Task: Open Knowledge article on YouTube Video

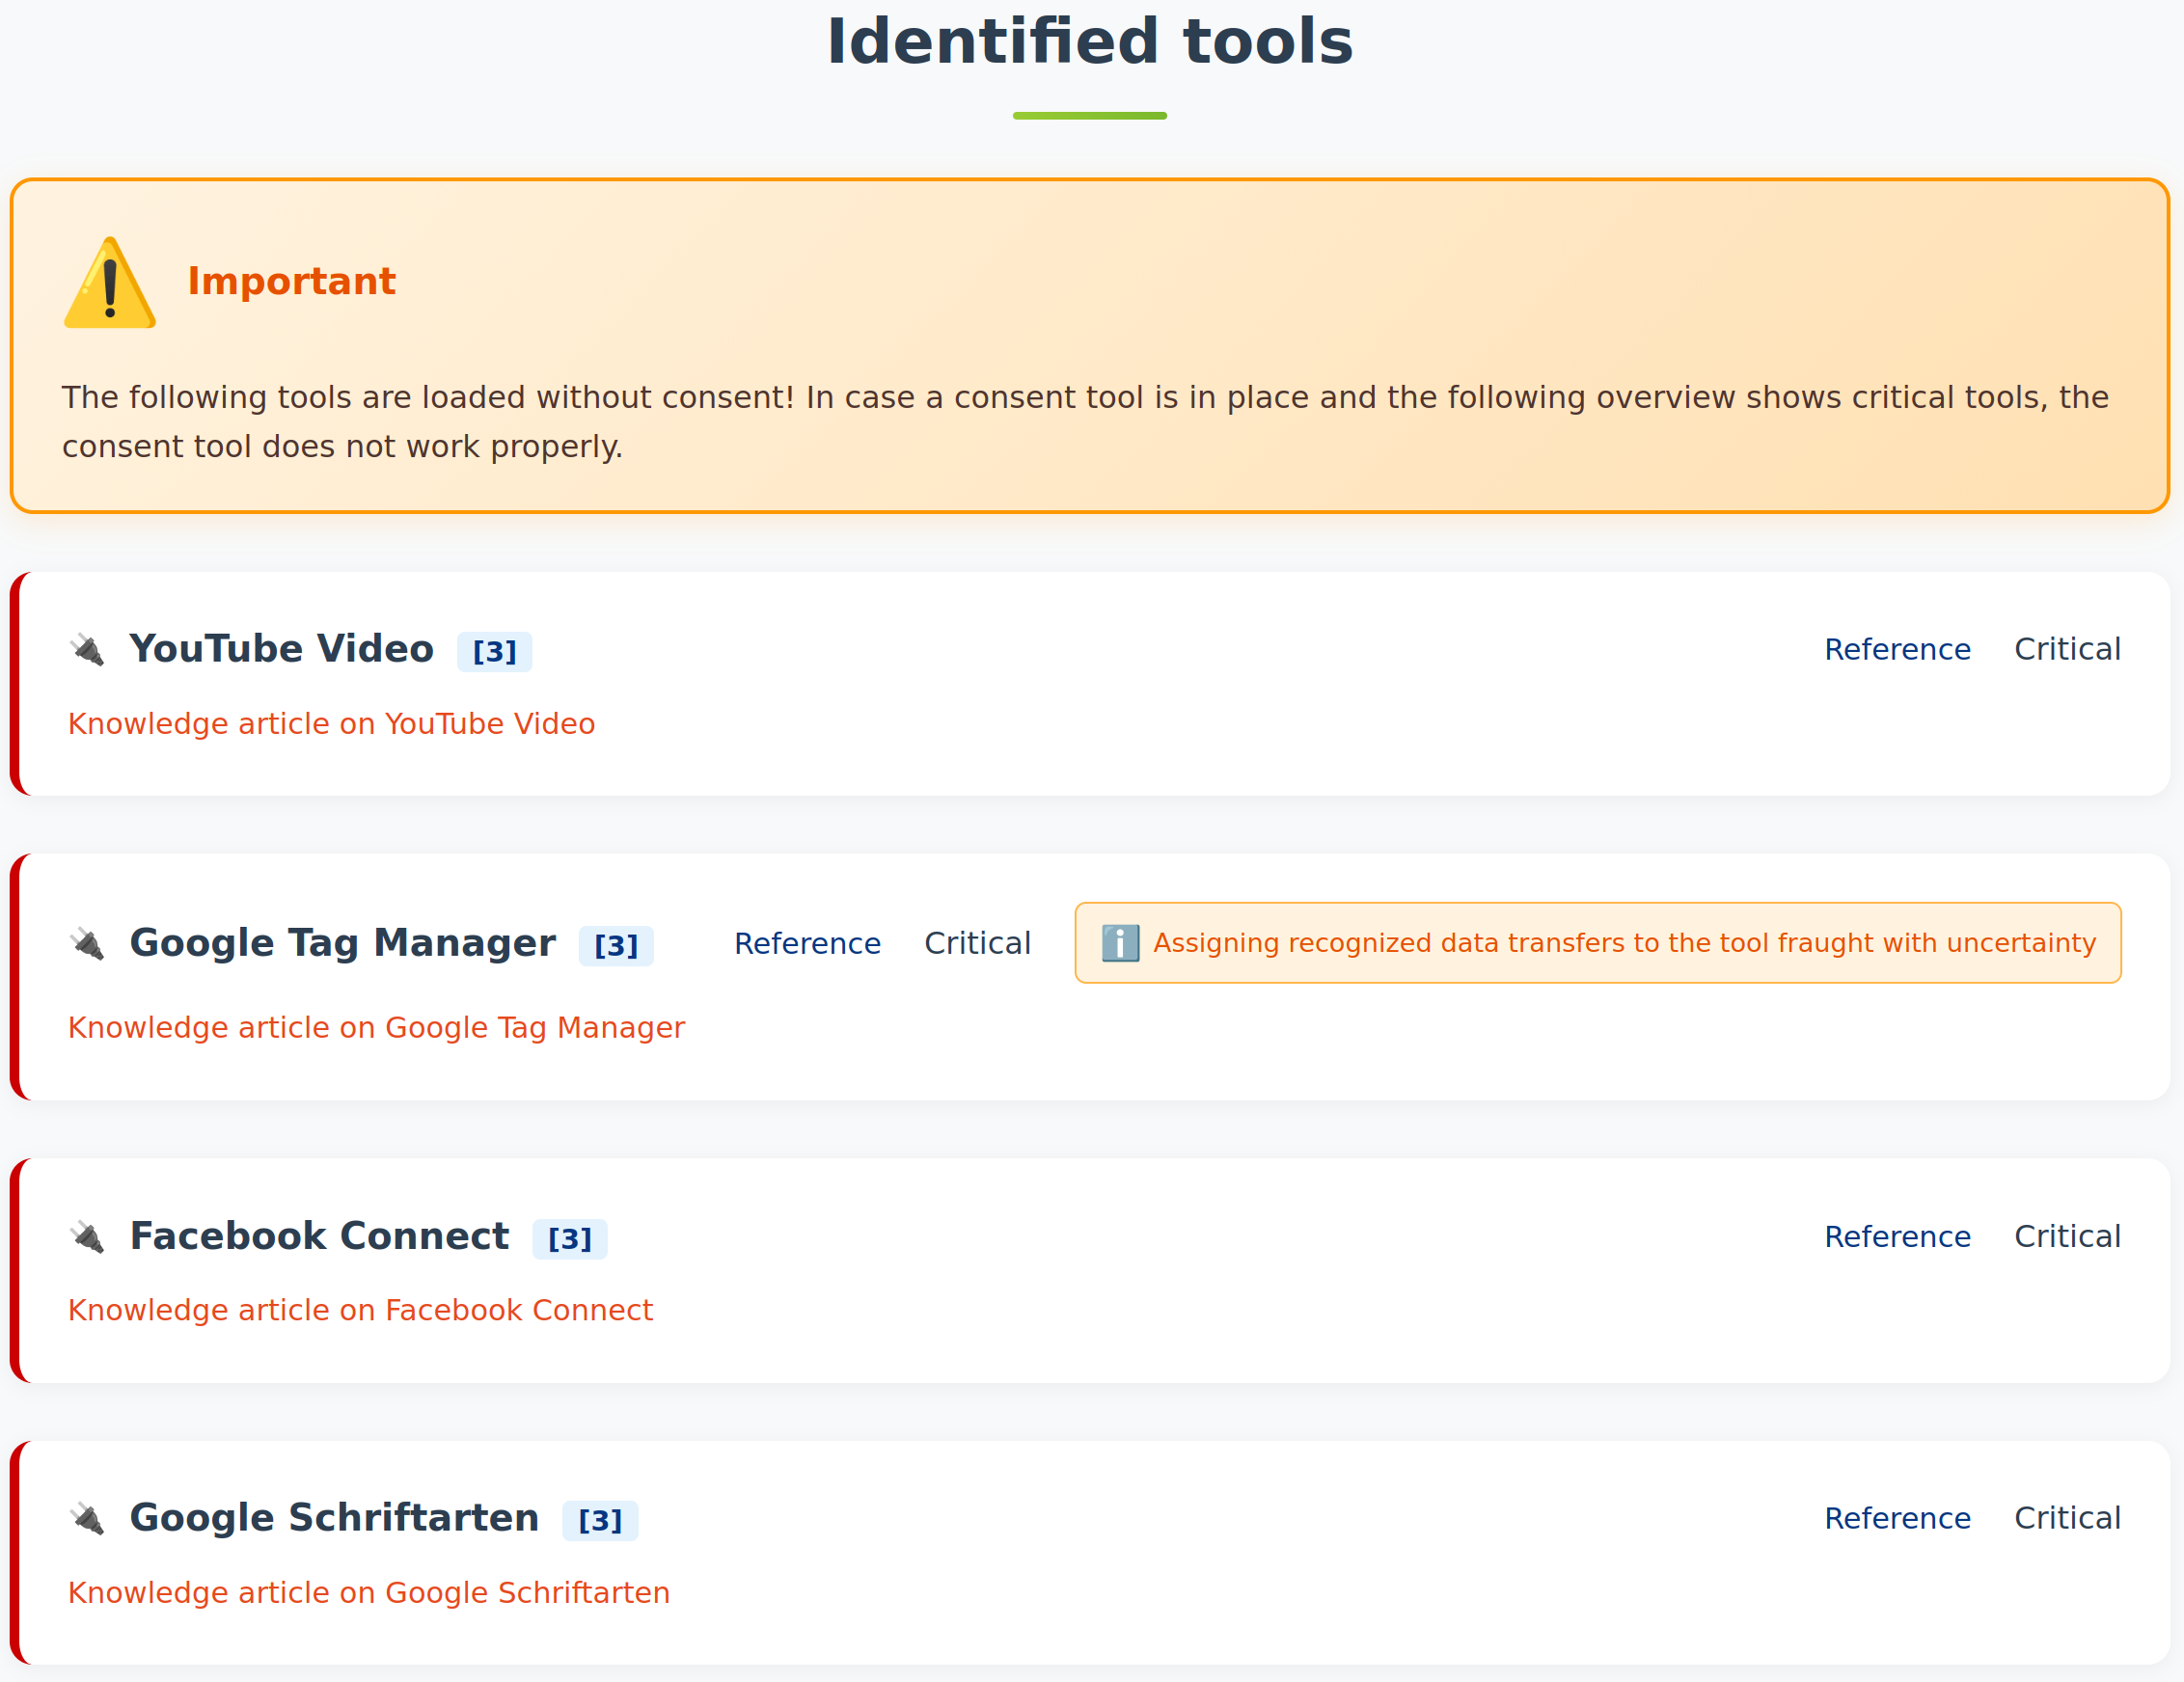Action: click(x=331, y=724)
